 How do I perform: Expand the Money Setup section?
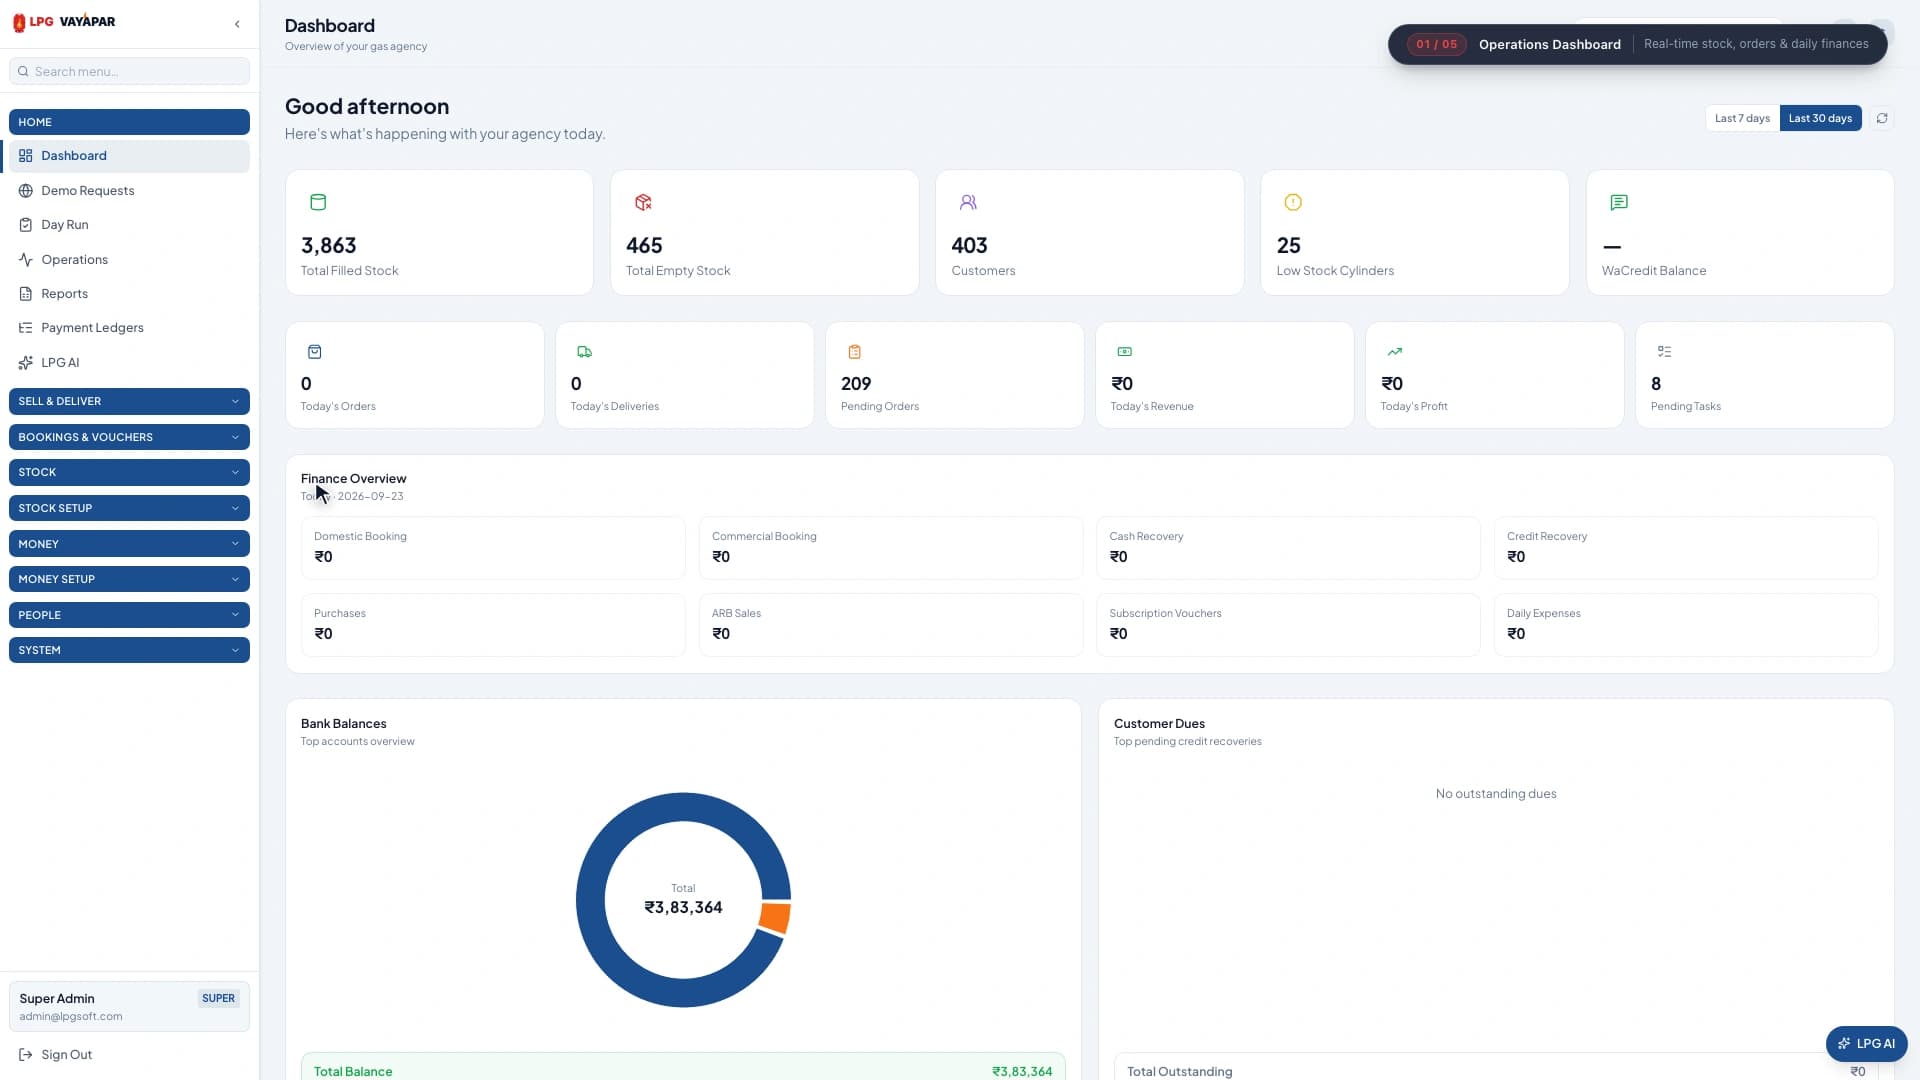click(129, 579)
